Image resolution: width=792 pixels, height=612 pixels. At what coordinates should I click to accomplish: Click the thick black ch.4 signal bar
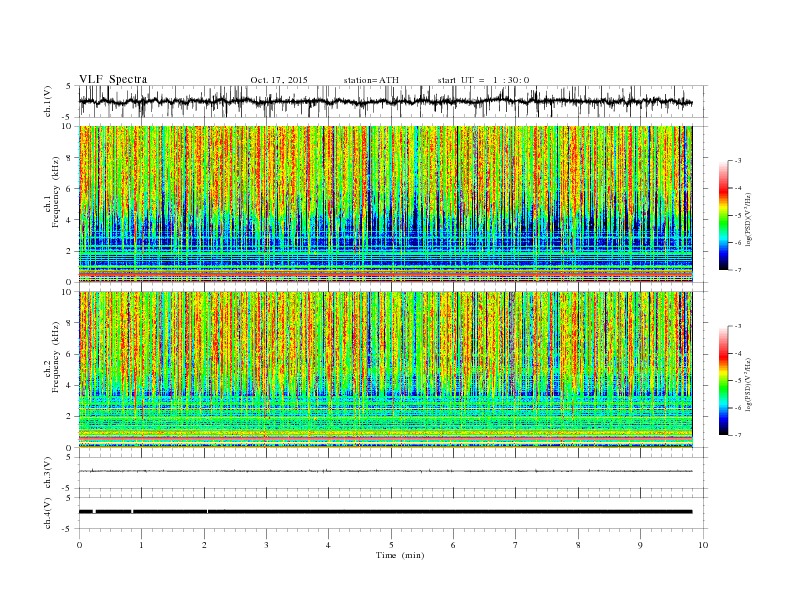pos(385,512)
